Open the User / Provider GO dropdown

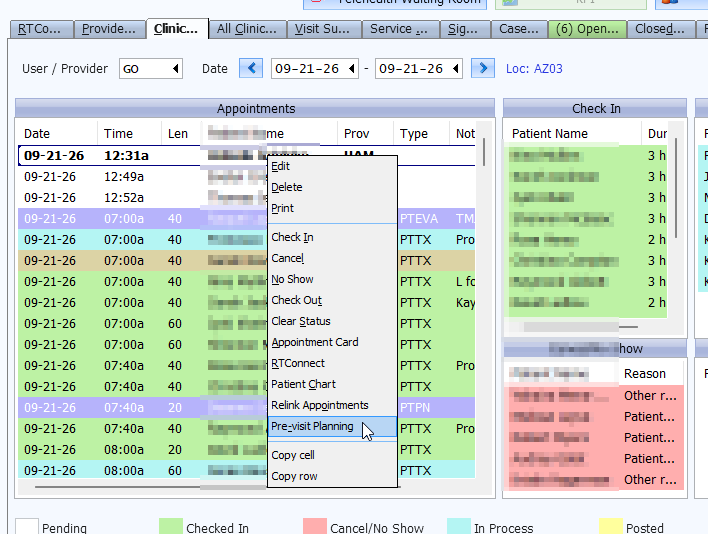coord(176,69)
